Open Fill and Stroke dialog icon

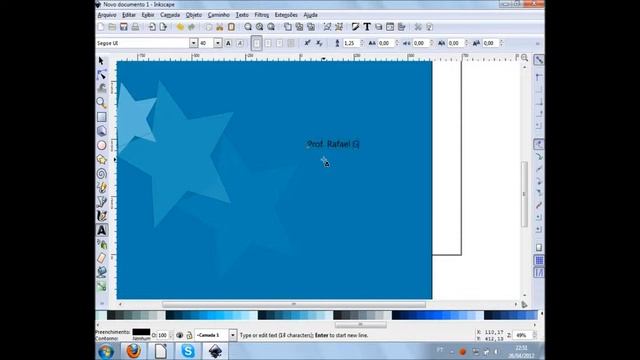[356, 27]
